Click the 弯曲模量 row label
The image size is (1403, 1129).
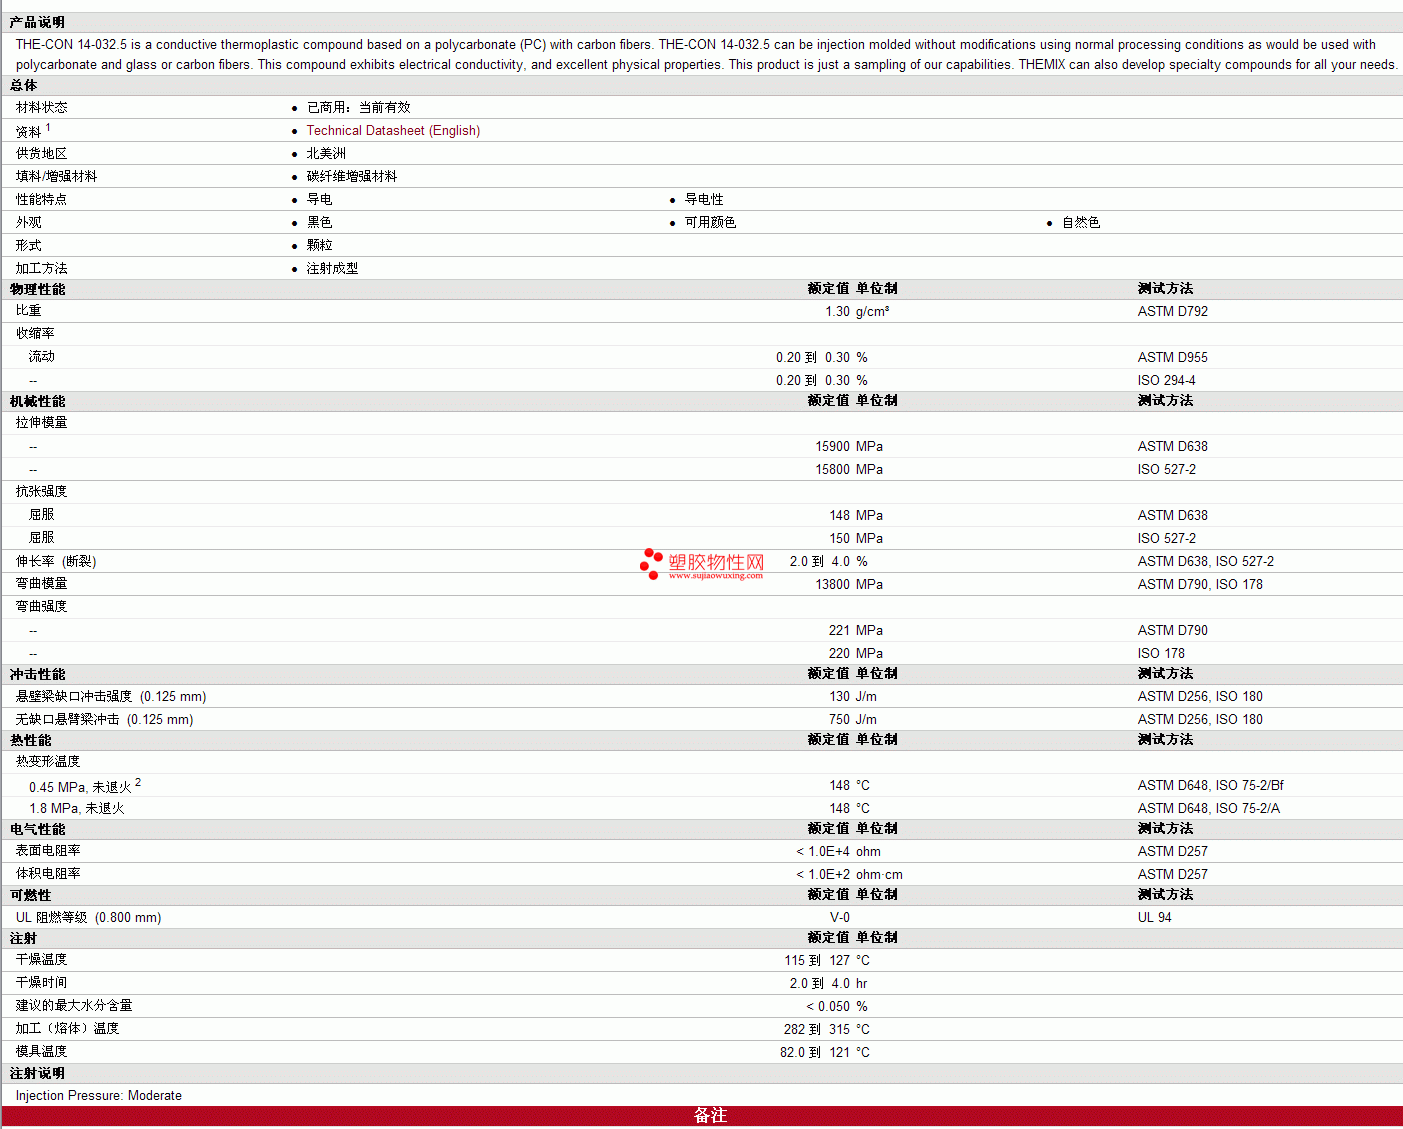[x=42, y=584]
